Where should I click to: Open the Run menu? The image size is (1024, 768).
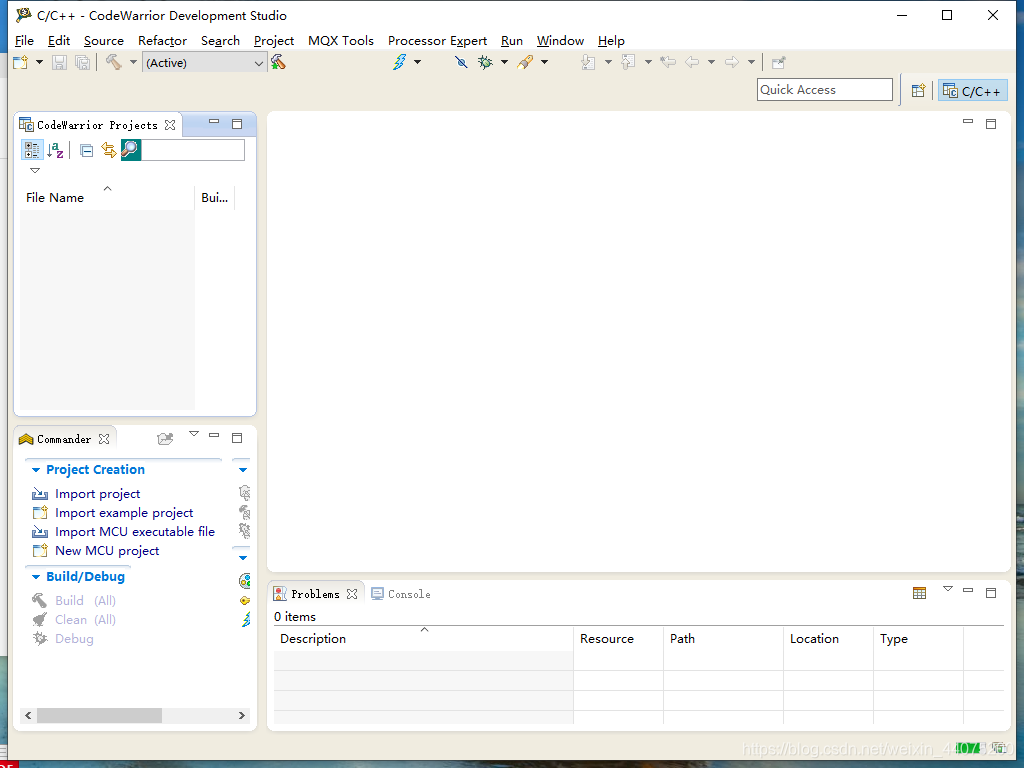[512, 40]
